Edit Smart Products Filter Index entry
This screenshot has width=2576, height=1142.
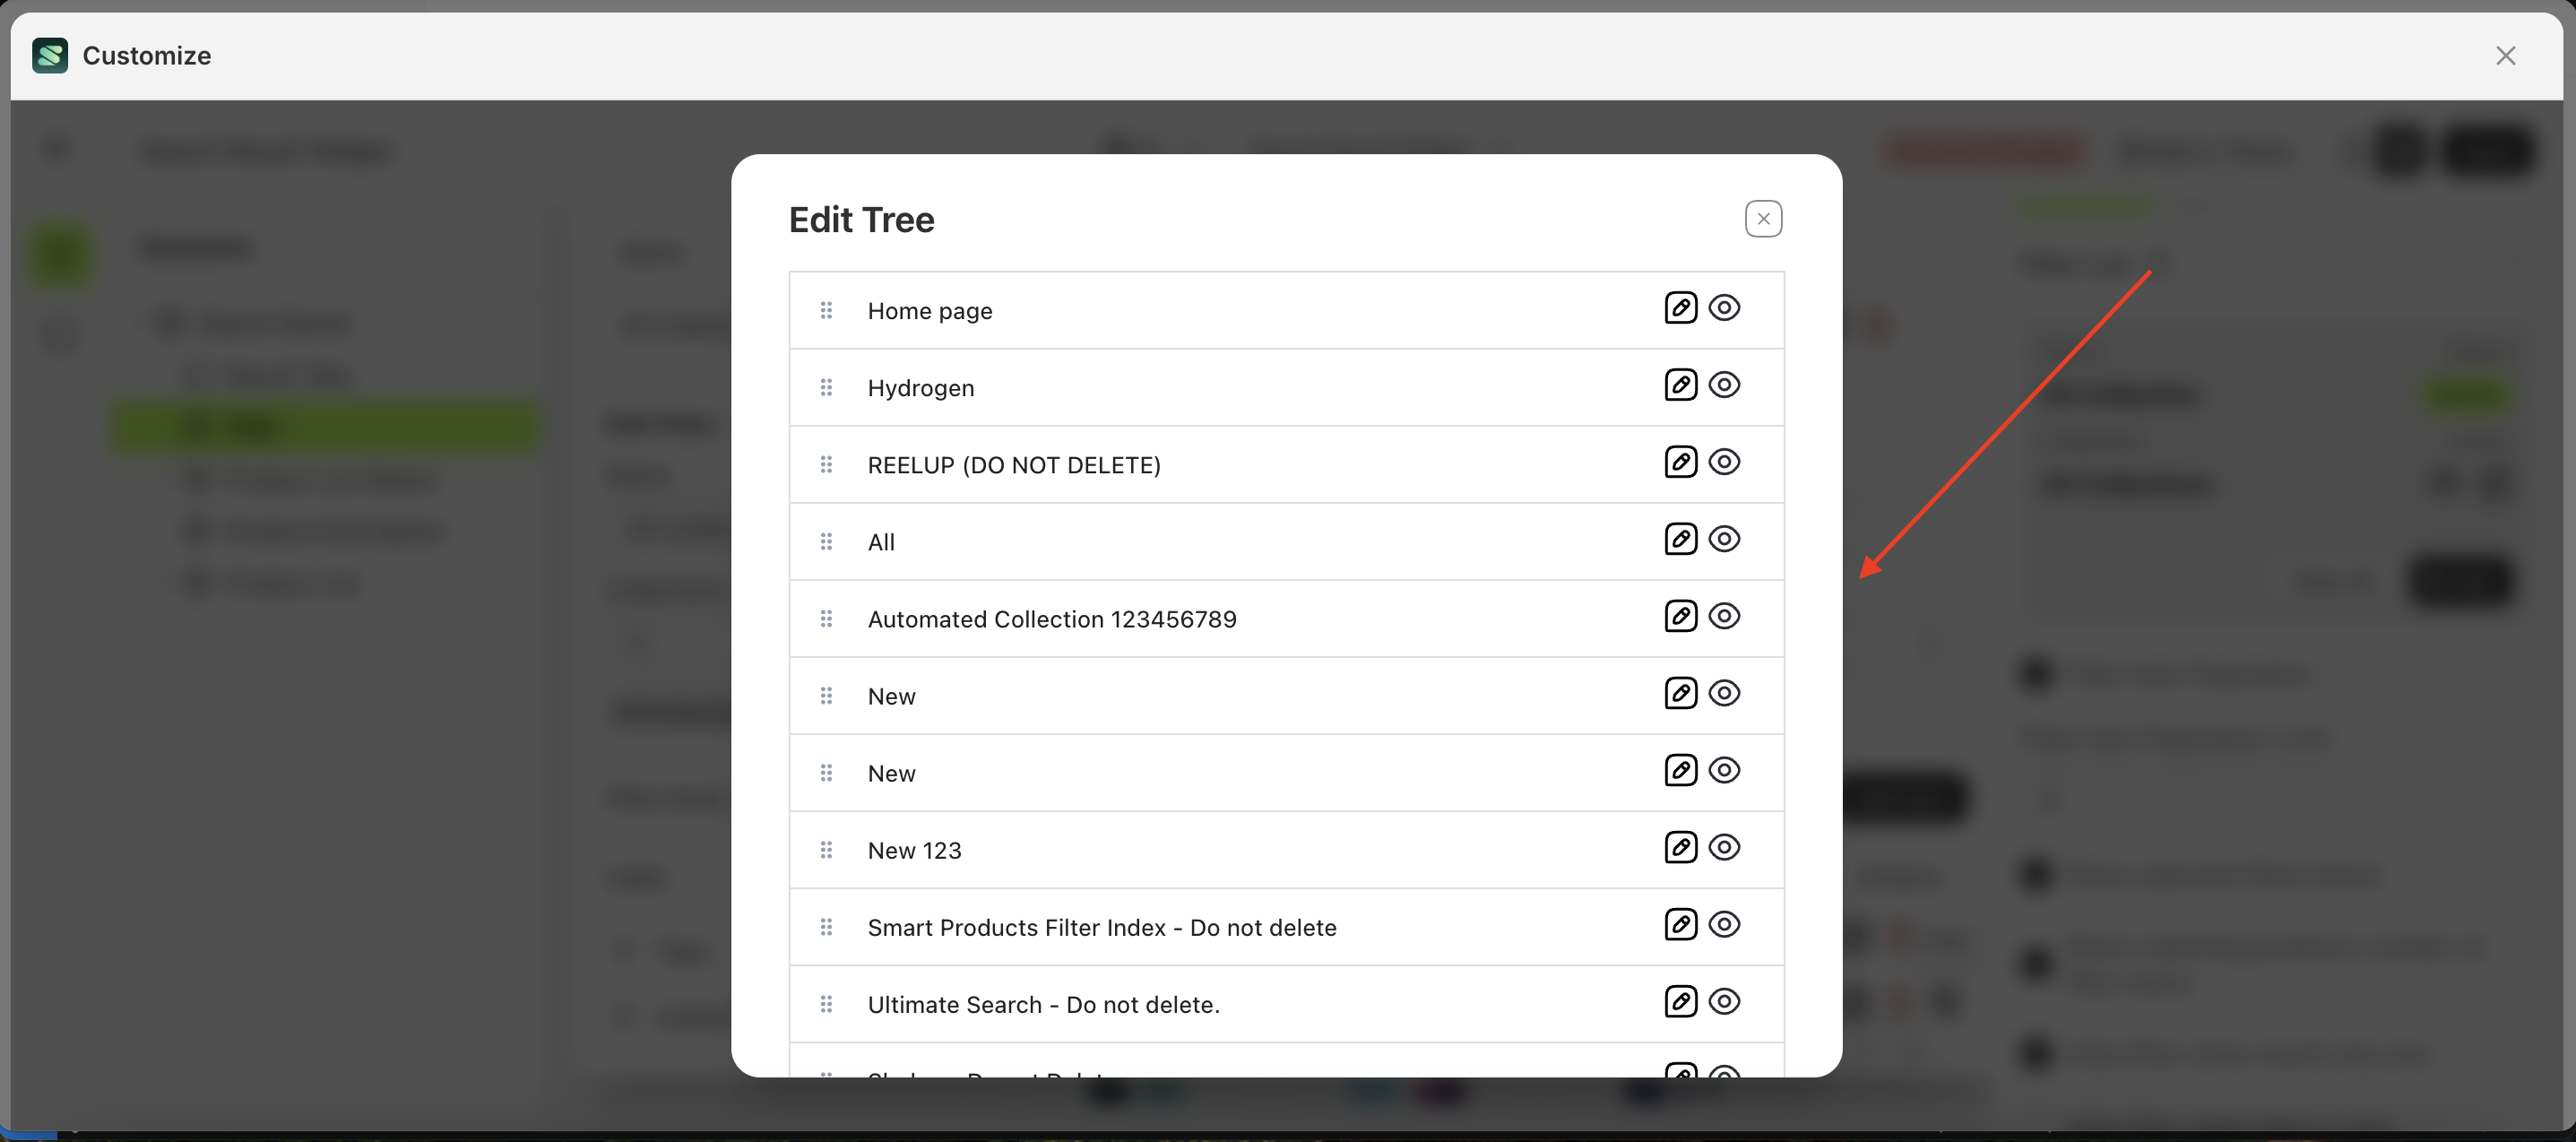click(1681, 925)
